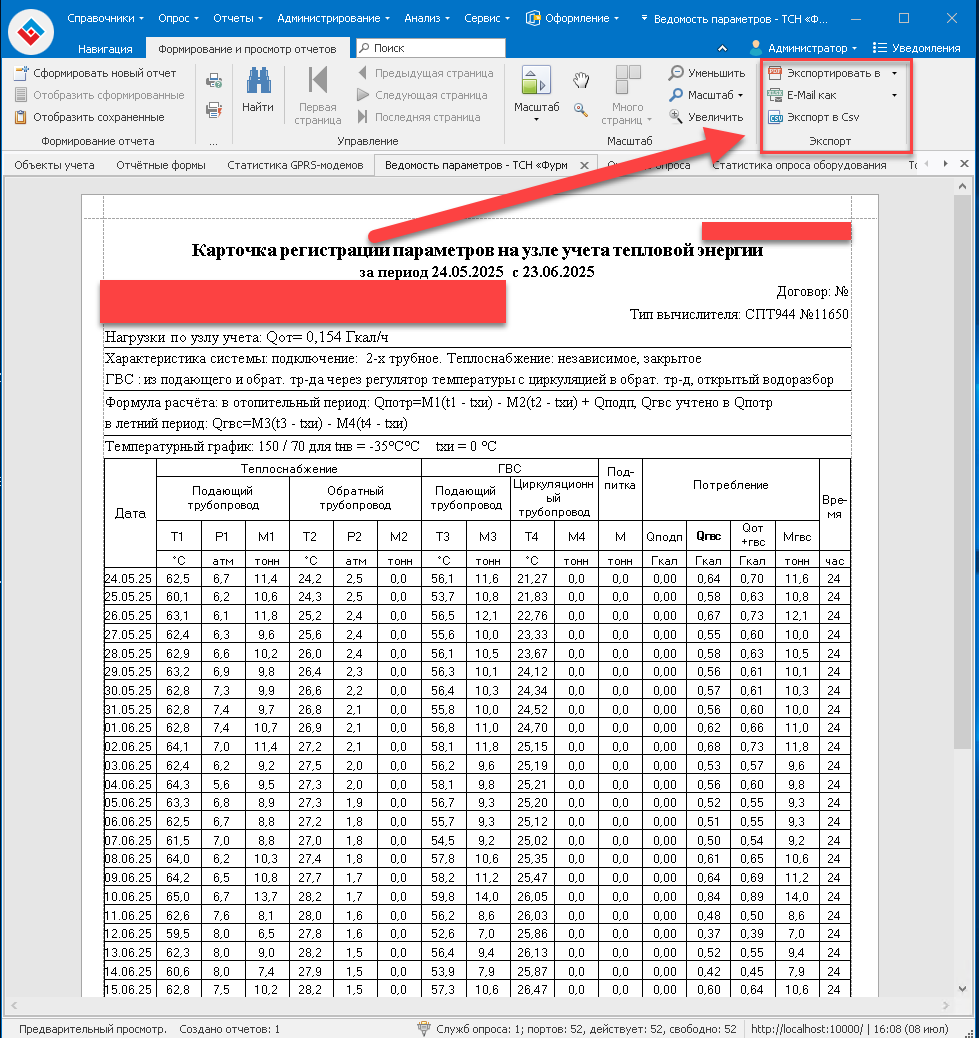The width and height of the screenshot is (979, 1038).
Task: Click the Потребление table header
Action: point(730,485)
